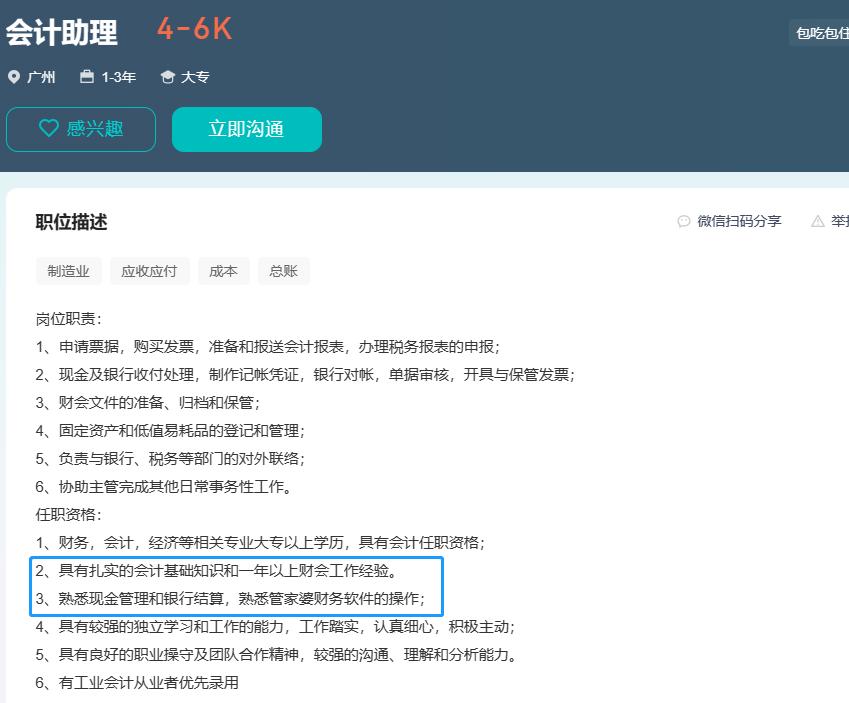Click the line starting 5、具有良好的职业操守
Viewport: 849px width, 703px height.
coord(277,655)
